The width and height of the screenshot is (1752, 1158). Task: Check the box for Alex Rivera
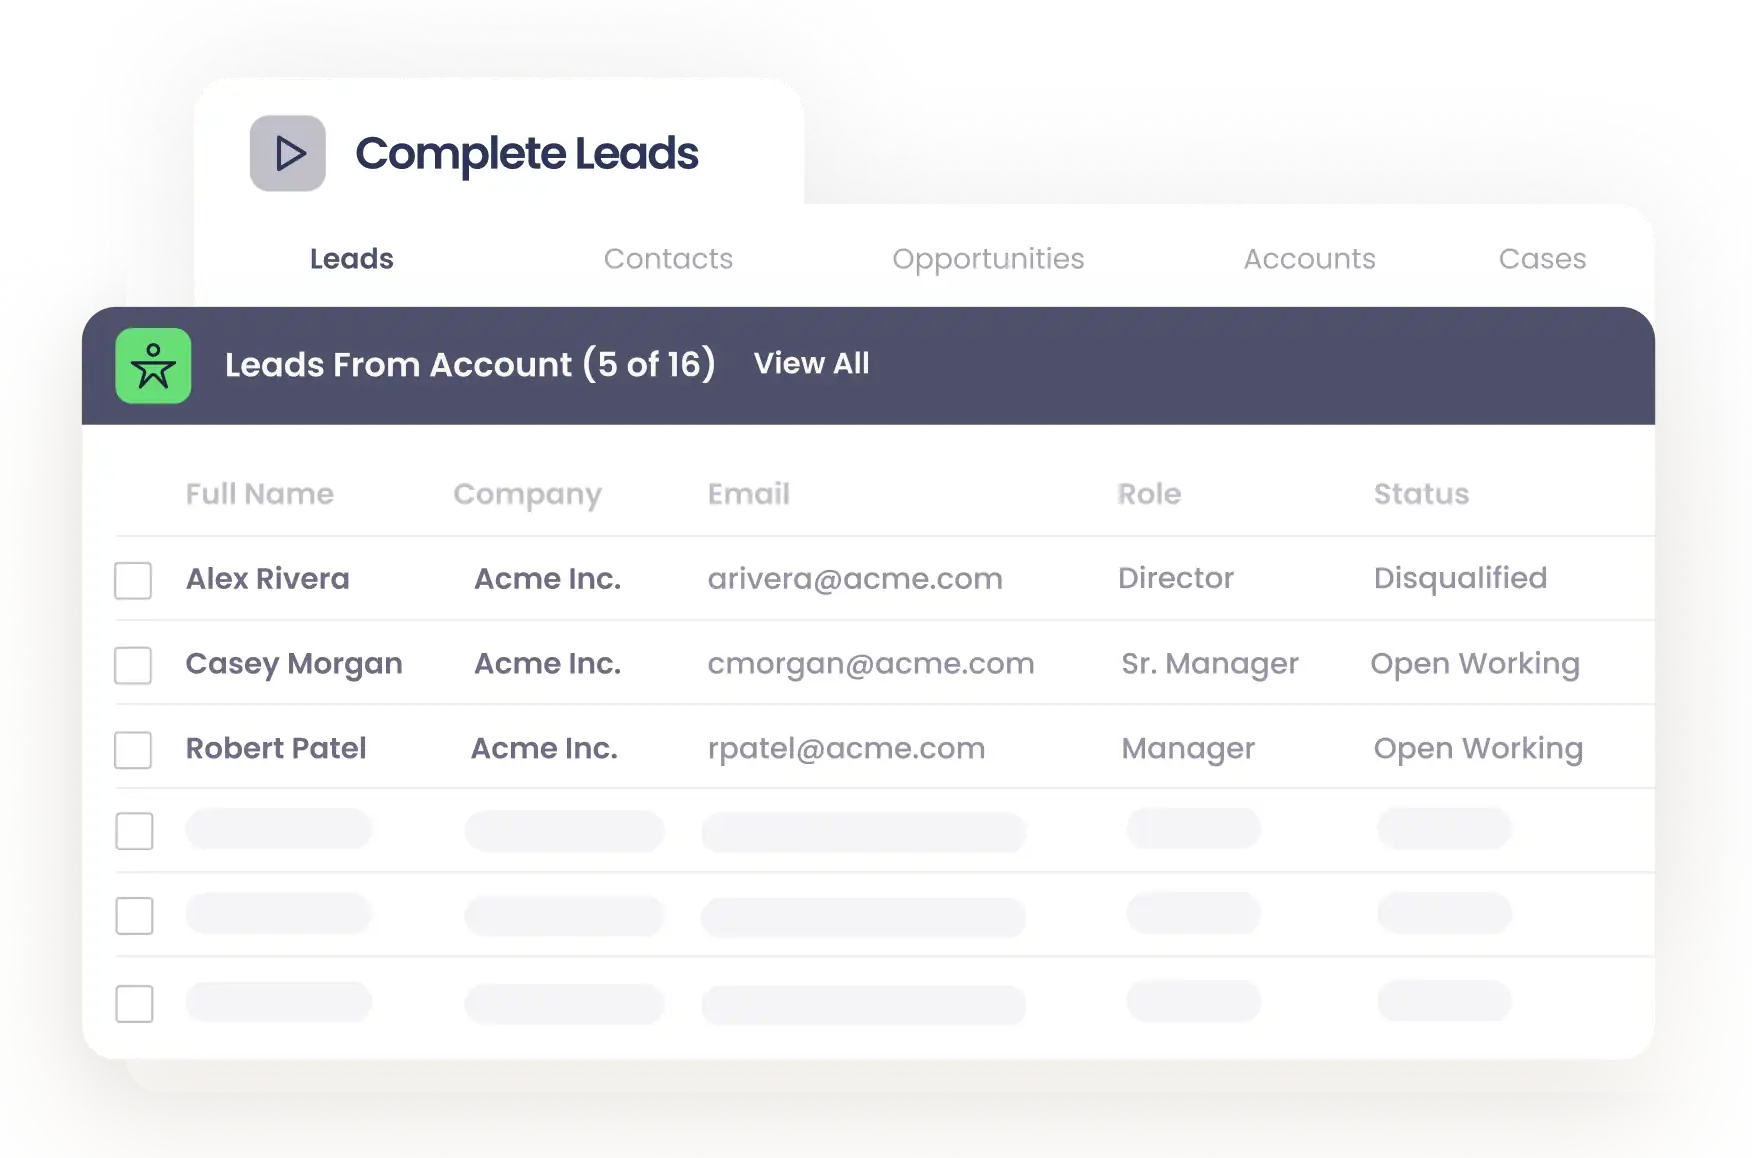tap(133, 580)
